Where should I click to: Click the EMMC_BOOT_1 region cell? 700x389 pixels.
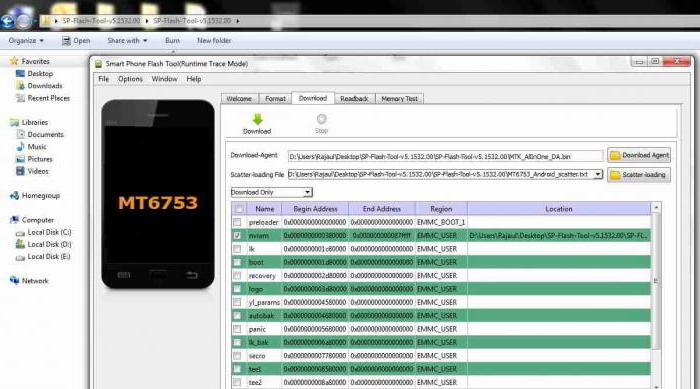point(441,222)
